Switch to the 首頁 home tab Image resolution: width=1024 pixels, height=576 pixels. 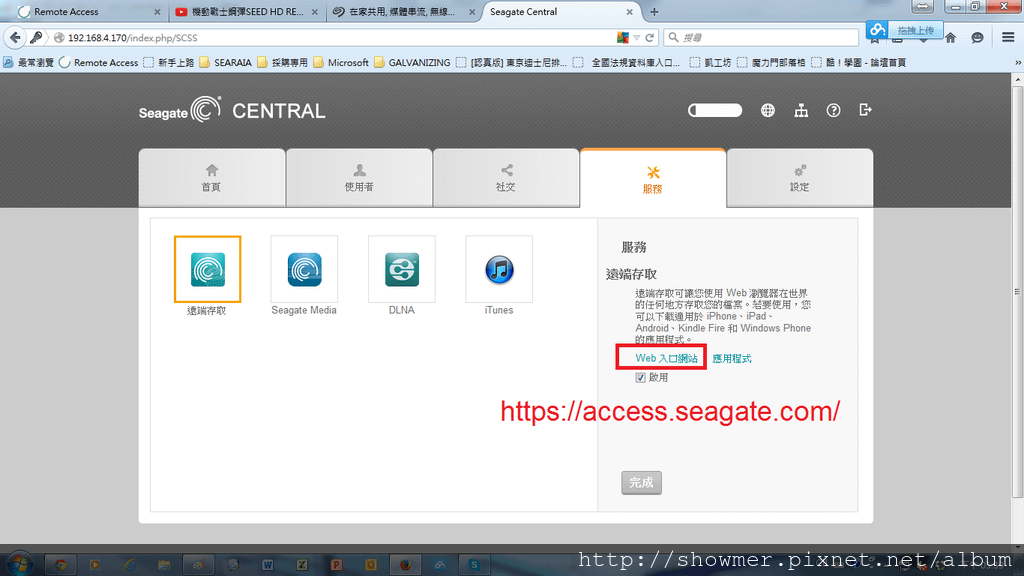tap(212, 178)
